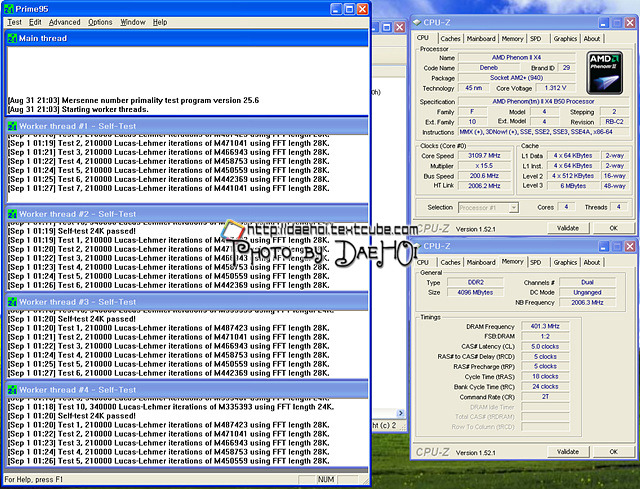Select the SPD tab in upper CPU-Z
This screenshot has width=640, height=489.
[536, 38]
